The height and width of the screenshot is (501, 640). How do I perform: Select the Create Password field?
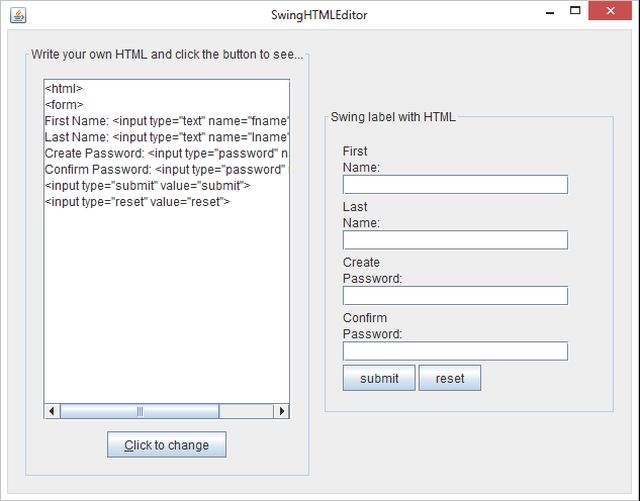pos(455,295)
